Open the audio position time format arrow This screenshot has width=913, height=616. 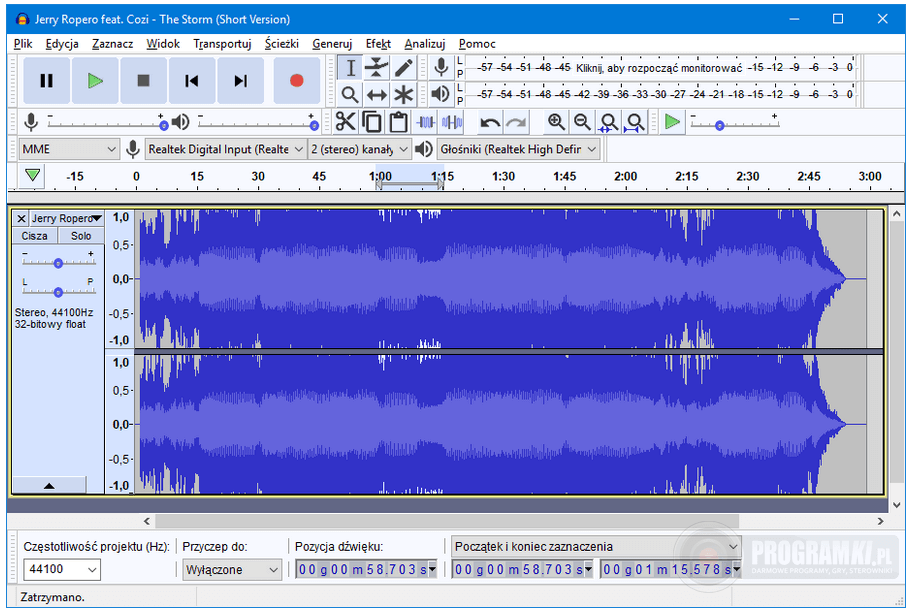[433, 569]
